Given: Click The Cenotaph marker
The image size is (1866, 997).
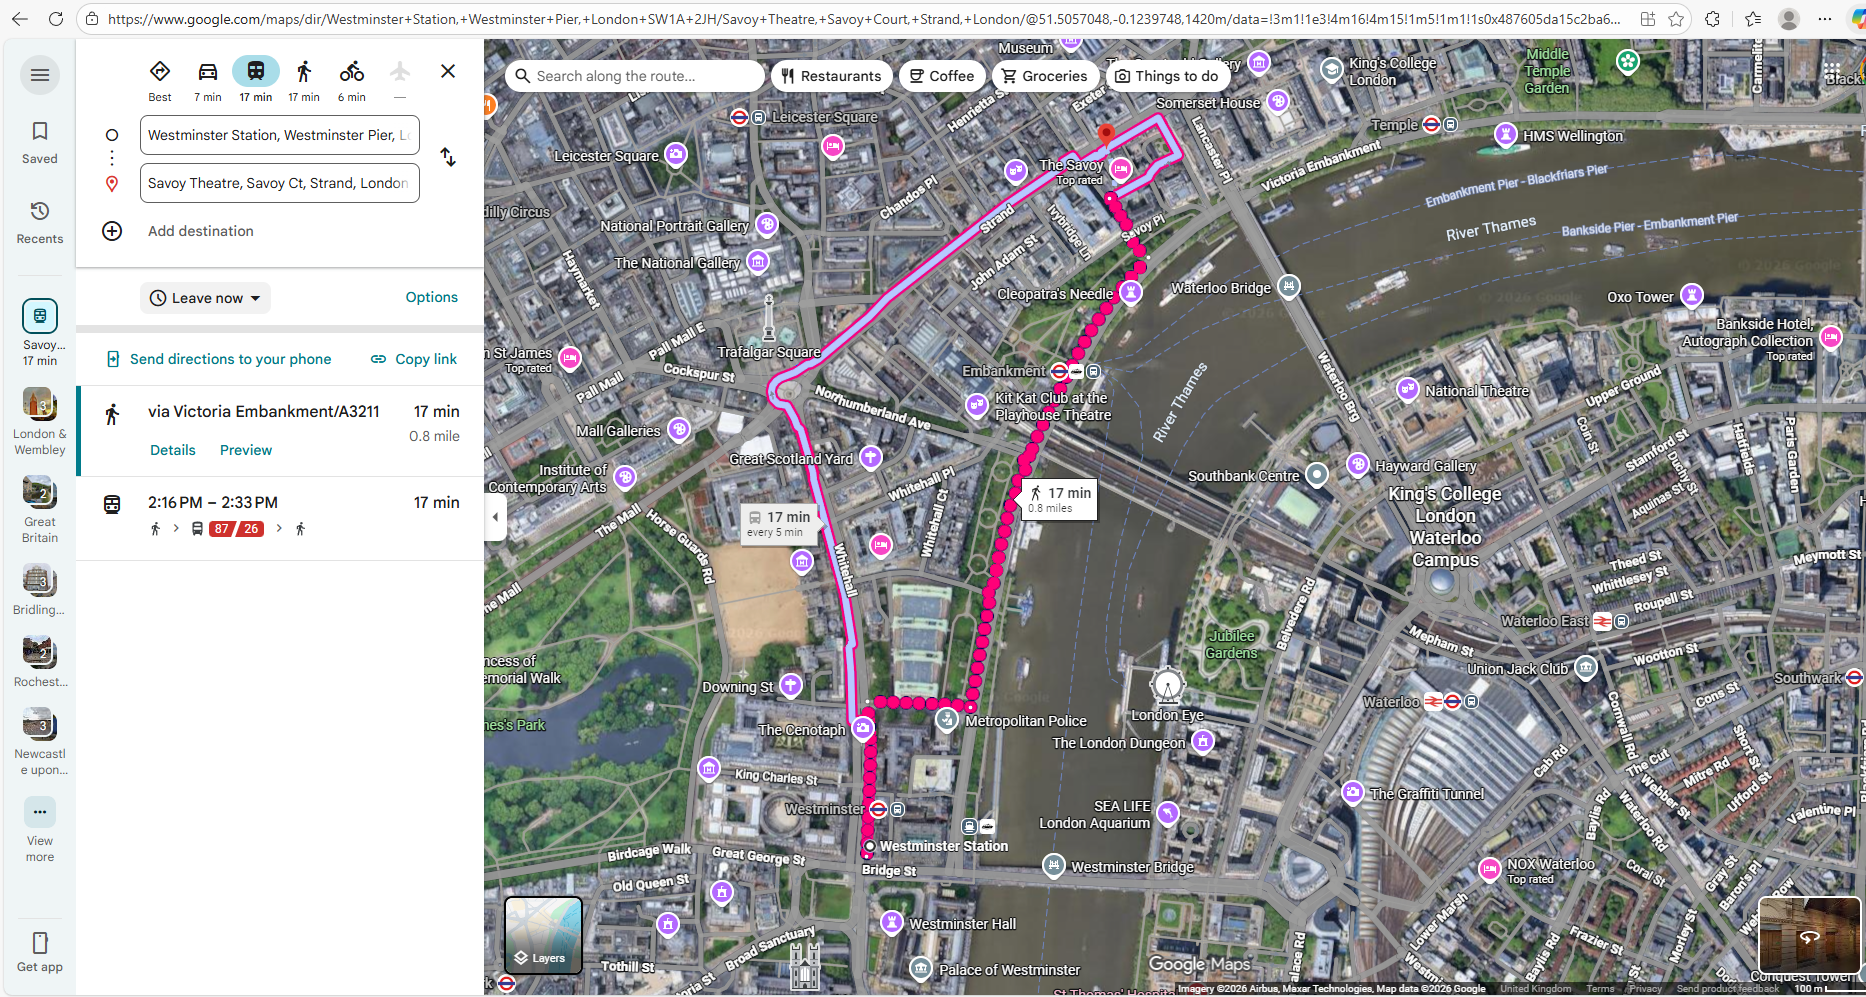Looking at the screenshot, I should point(863,728).
